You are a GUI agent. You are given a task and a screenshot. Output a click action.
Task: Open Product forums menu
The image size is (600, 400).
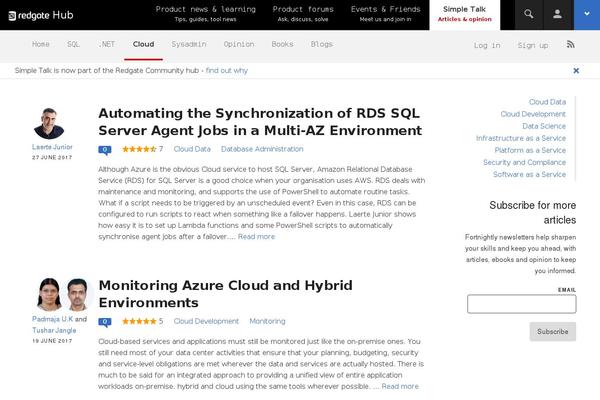pyautogui.click(x=303, y=14)
